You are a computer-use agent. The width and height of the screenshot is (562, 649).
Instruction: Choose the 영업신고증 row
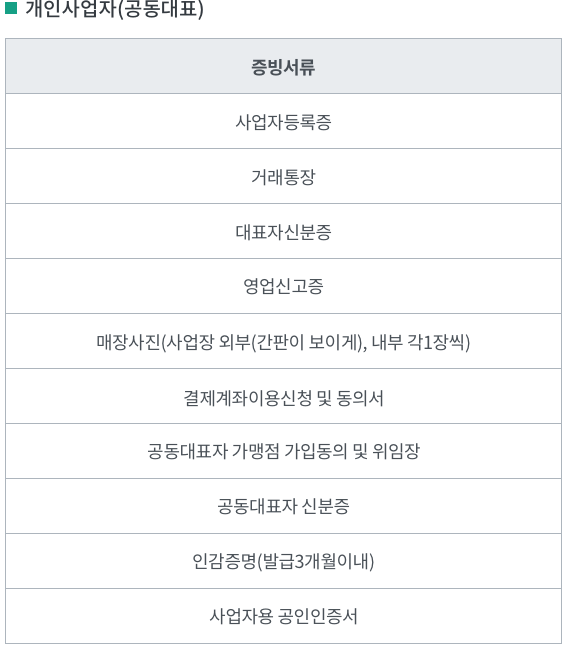pos(283,286)
